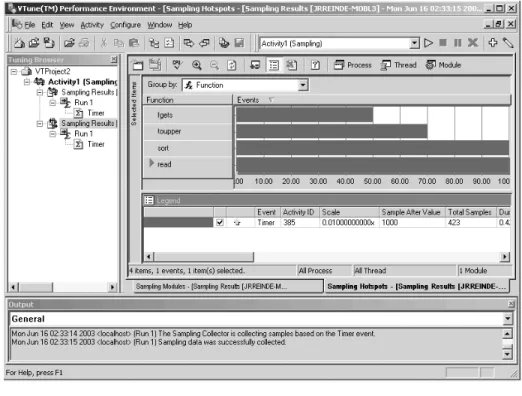Click the cancel X icon beside pause
The image size is (522, 396).
point(473,43)
